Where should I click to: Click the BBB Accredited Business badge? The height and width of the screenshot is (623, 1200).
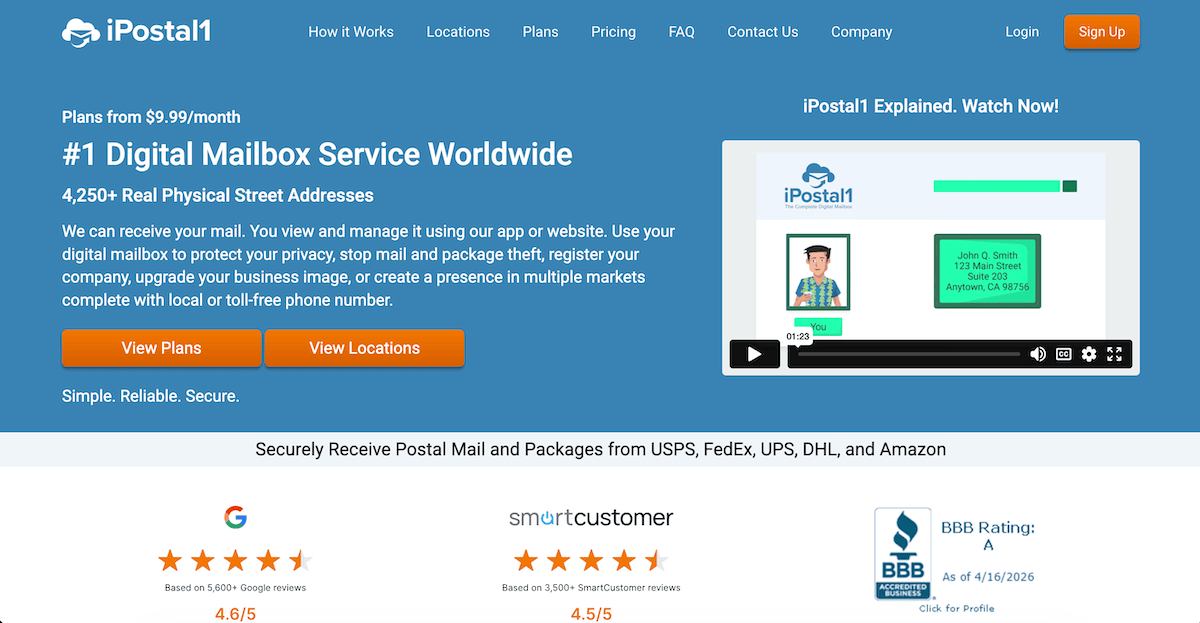[x=903, y=553]
